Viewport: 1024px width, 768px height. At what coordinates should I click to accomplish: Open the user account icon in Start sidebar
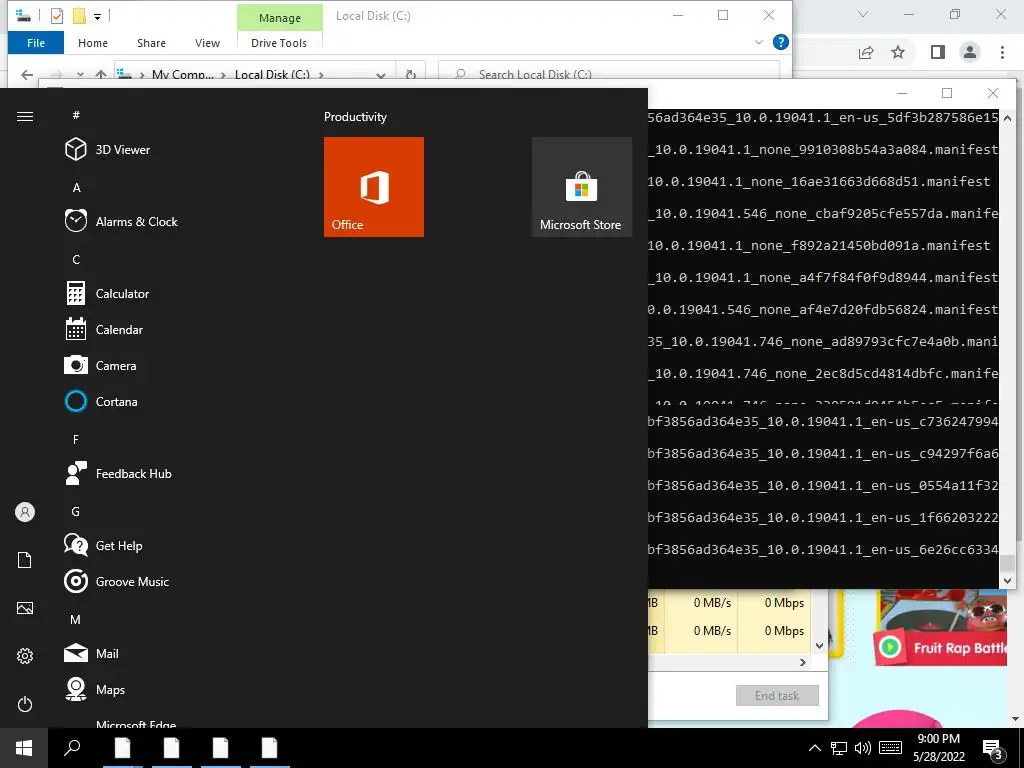(25, 512)
